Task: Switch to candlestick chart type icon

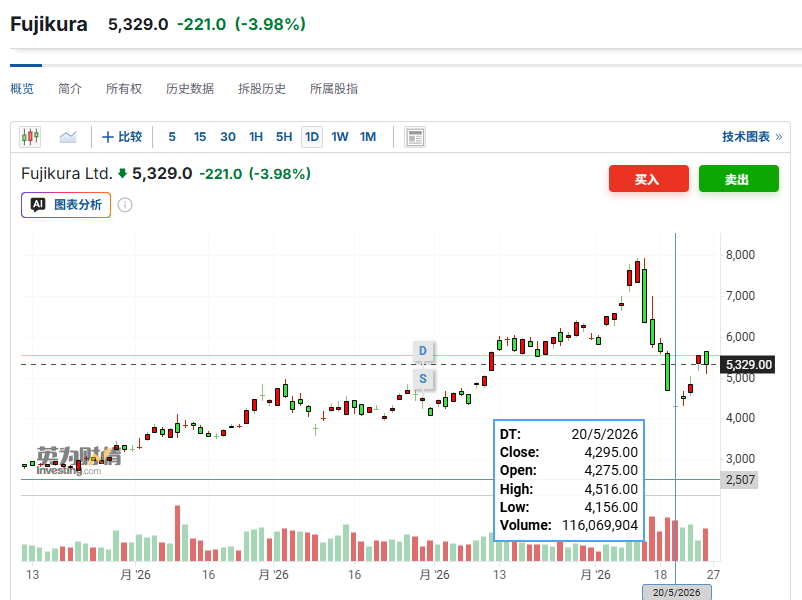Action: pos(30,137)
